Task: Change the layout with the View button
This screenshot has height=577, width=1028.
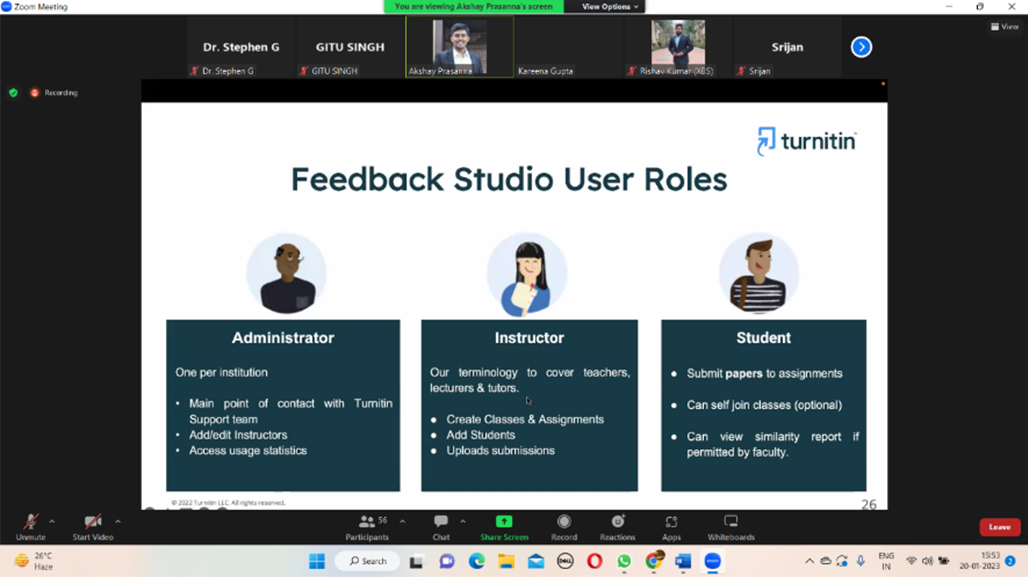Action: (1004, 27)
